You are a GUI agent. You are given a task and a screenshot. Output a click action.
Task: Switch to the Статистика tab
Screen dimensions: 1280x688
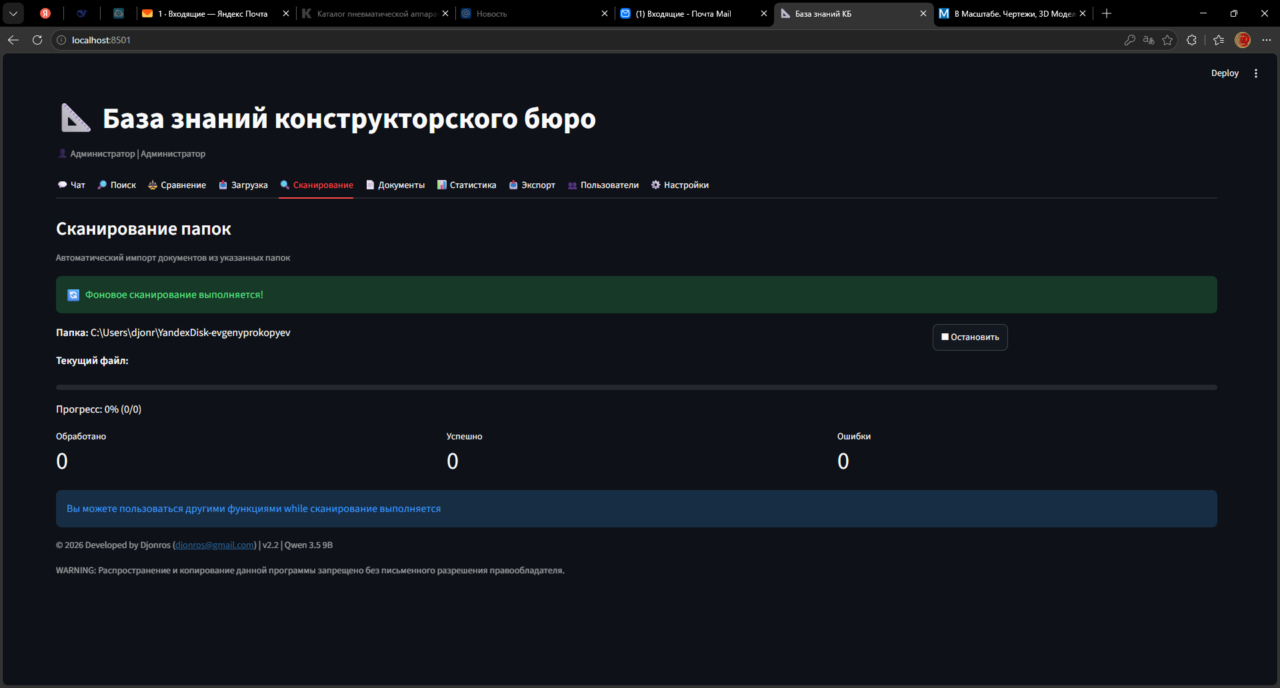coord(467,185)
